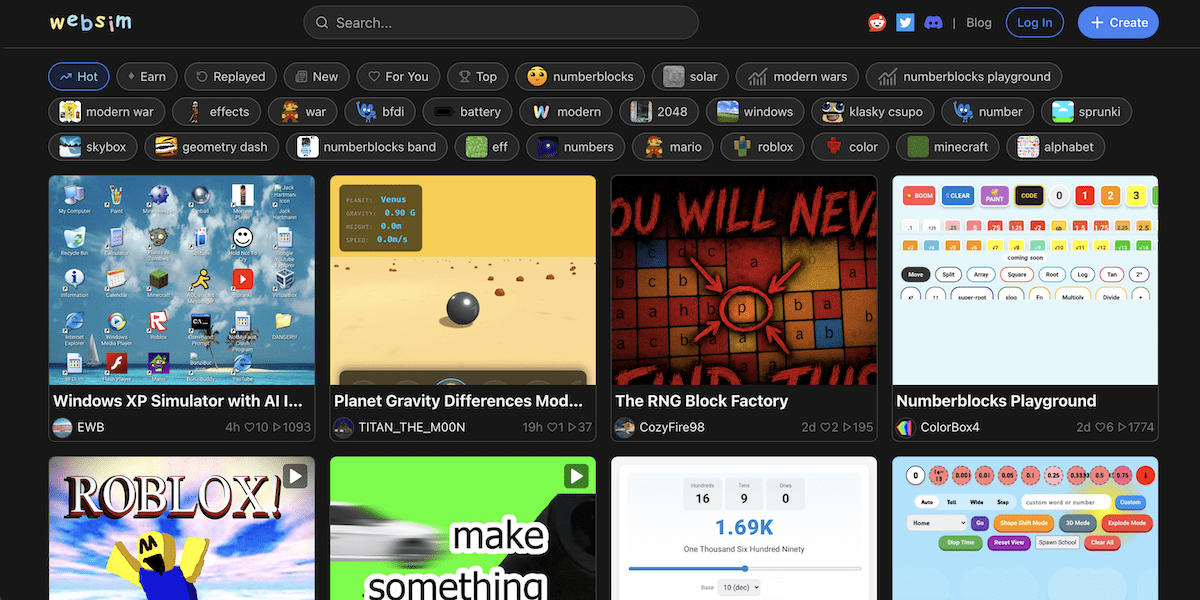Click heart icon on RNG Block Factory card
Viewport: 1200px width, 600px height.
(x=827, y=427)
